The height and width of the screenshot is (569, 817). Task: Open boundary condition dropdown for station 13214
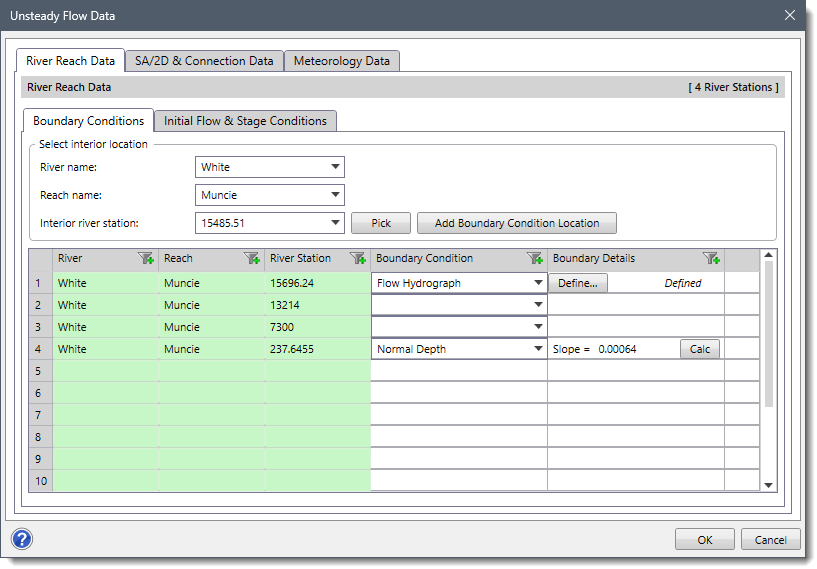(459, 305)
